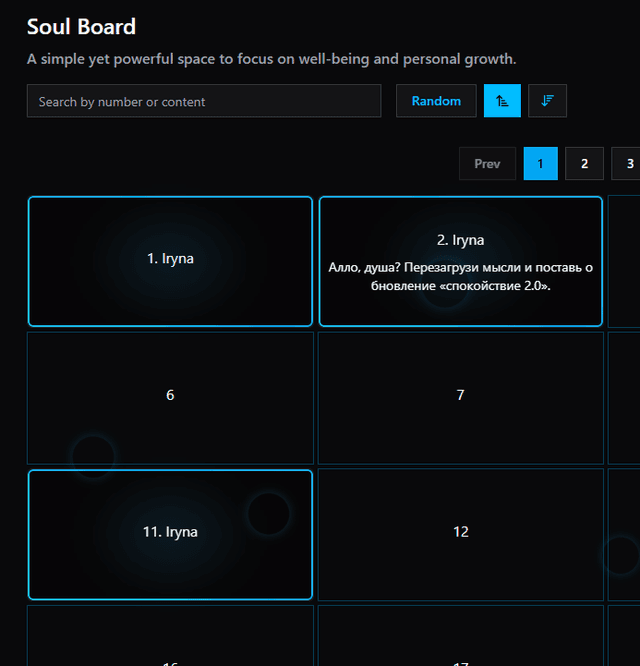Viewport: 640px width, 666px height.
Task: Select the partially visible tile 16
Action: 170,640
